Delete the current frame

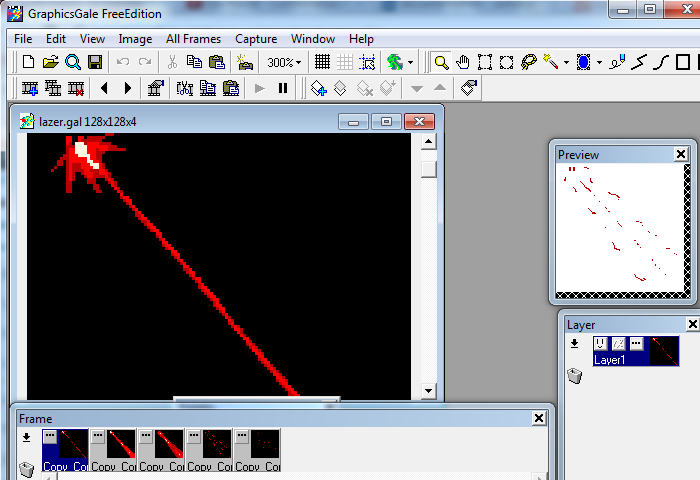click(x=76, y=88)
